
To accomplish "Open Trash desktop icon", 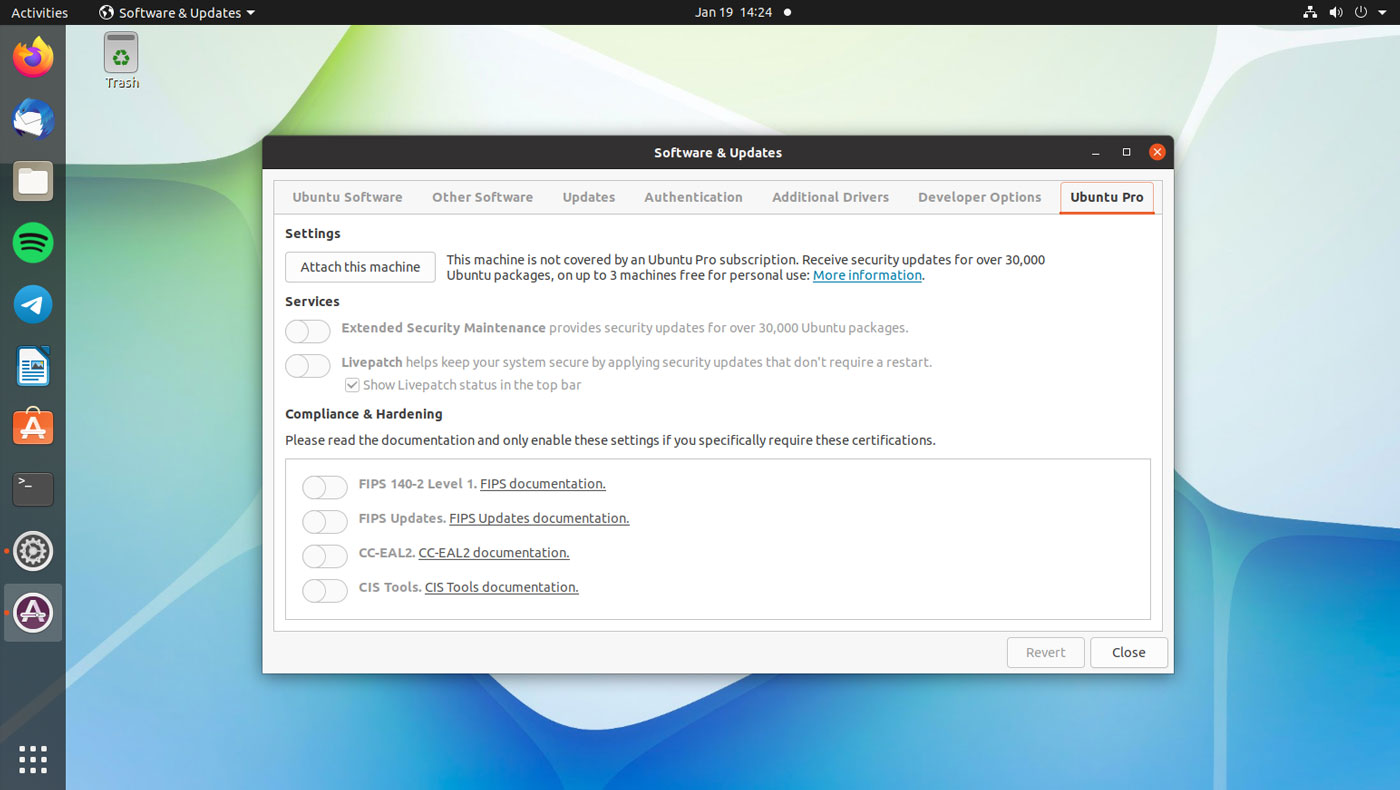I will pyautogui.click(x=121, y=60).
